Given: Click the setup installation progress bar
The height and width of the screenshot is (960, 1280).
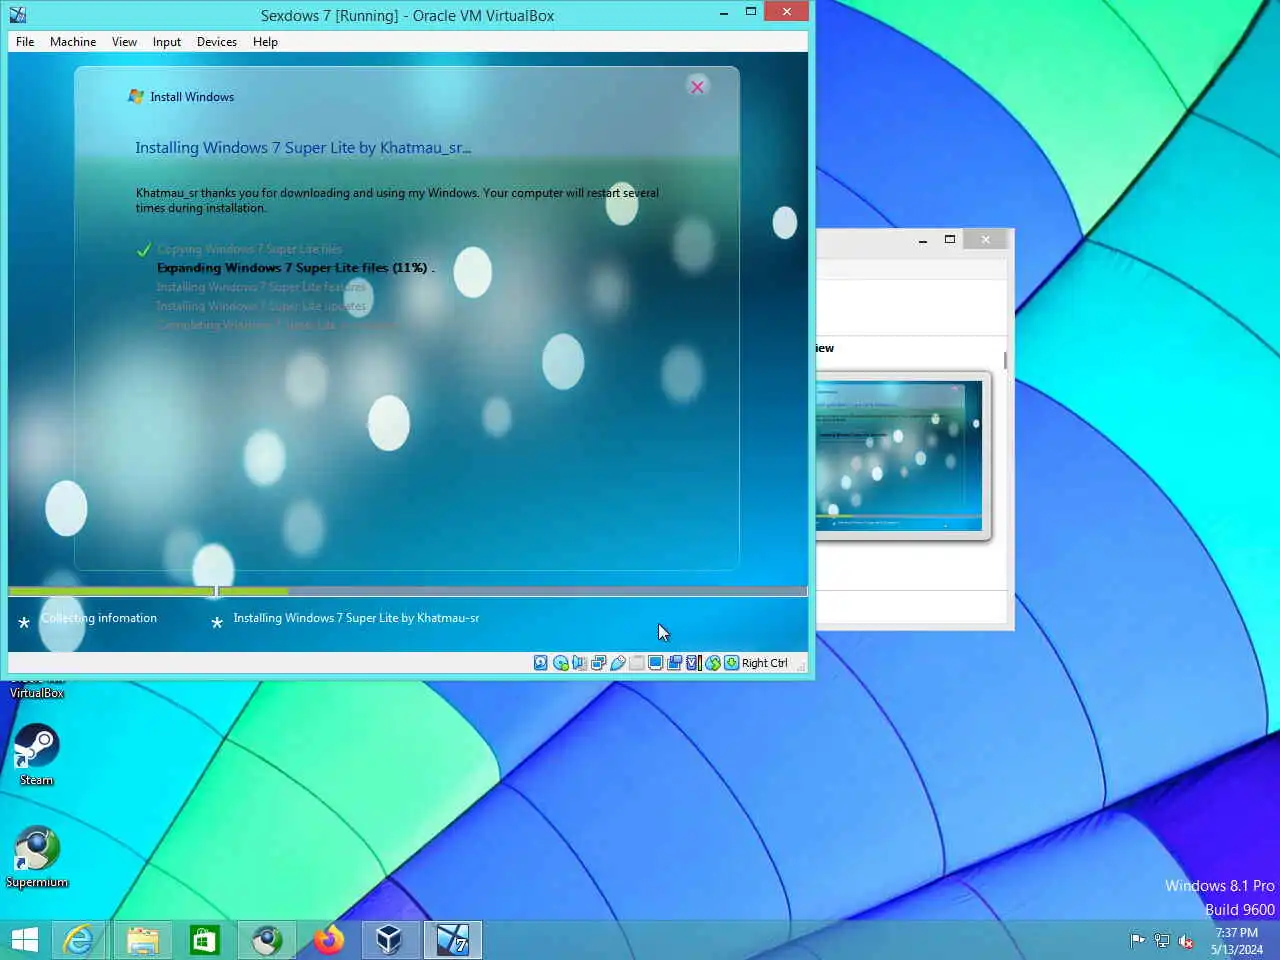Looking at the screenshot, I should pos(407,592).
